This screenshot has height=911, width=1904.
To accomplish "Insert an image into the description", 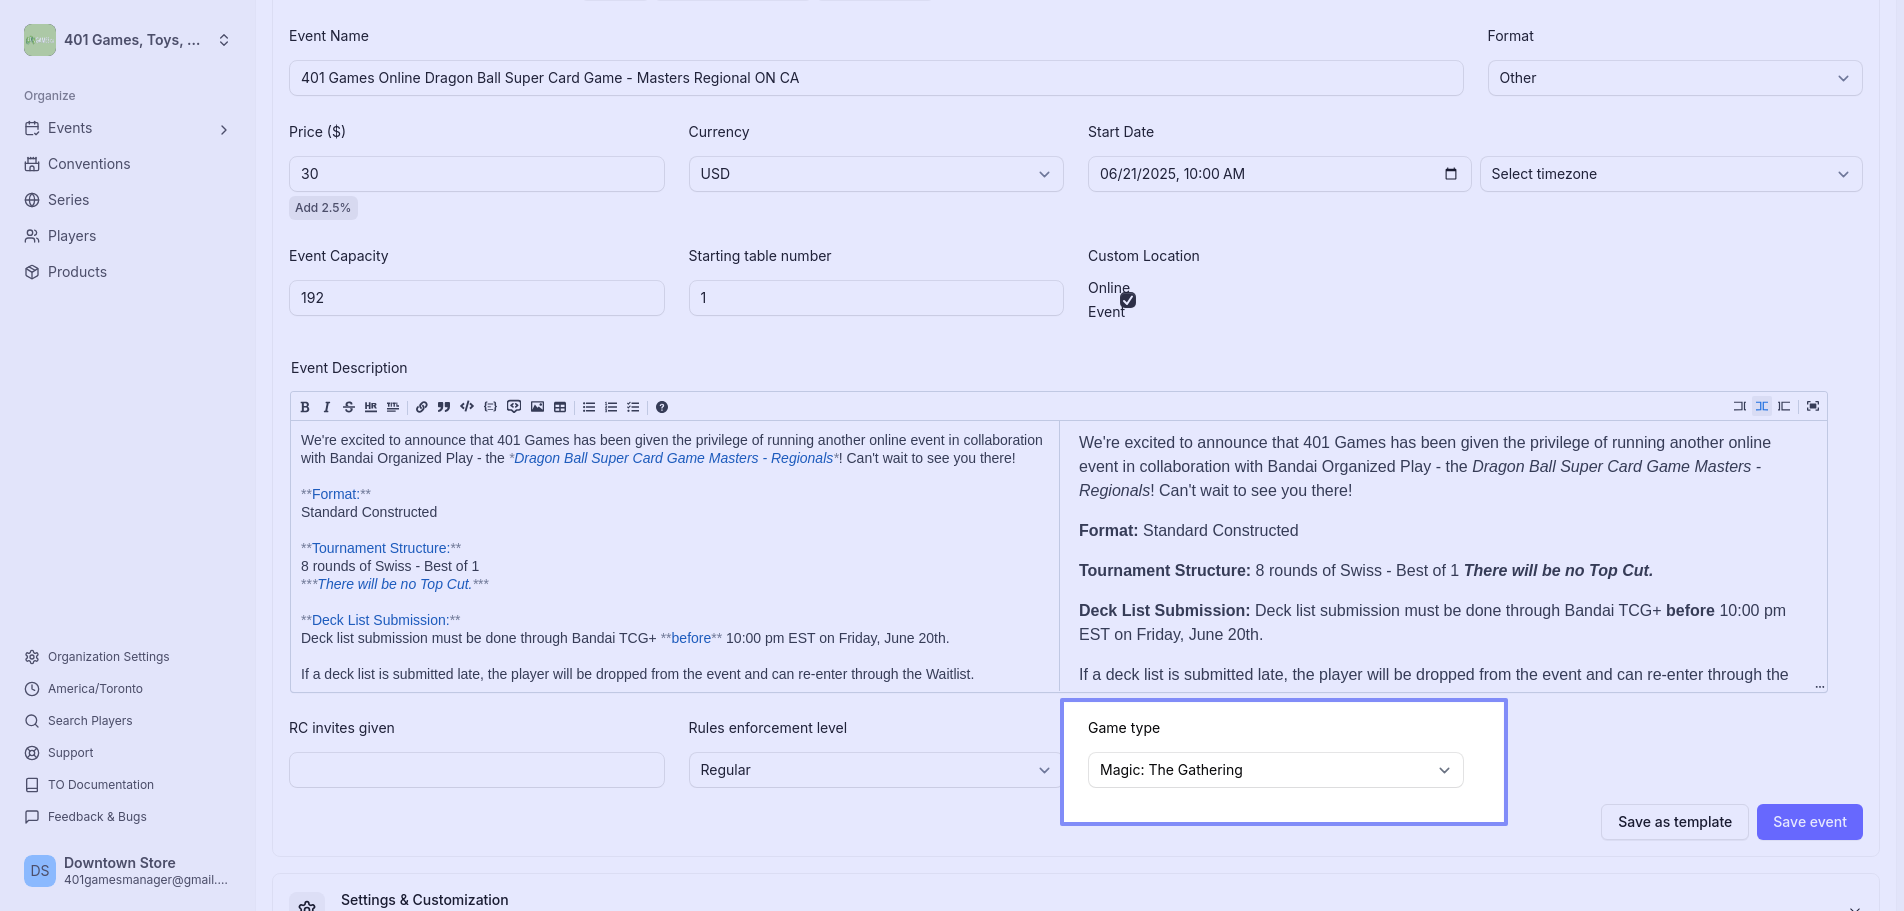I will click(537, 407).
